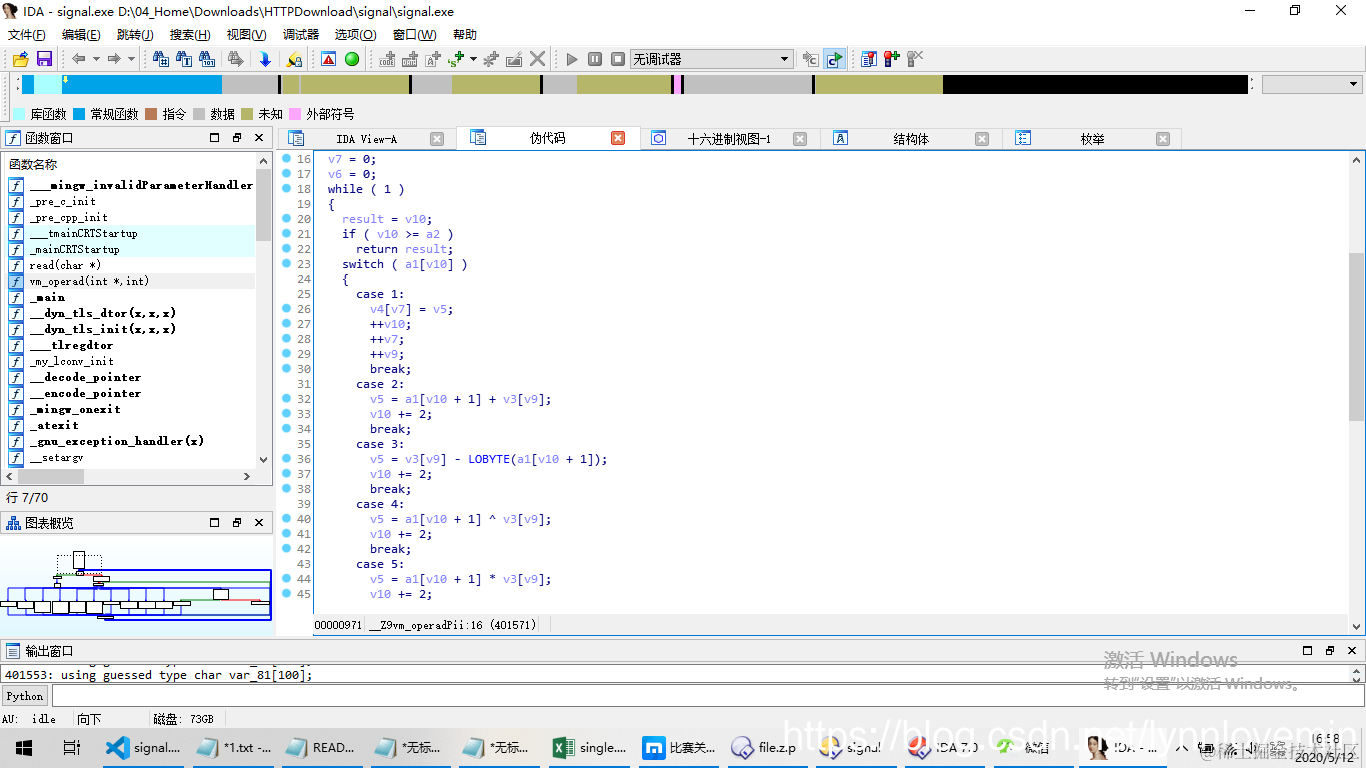The image size is (1366, 768).
Task: Click the Python command input field
Action: click(x=708, y=696)
